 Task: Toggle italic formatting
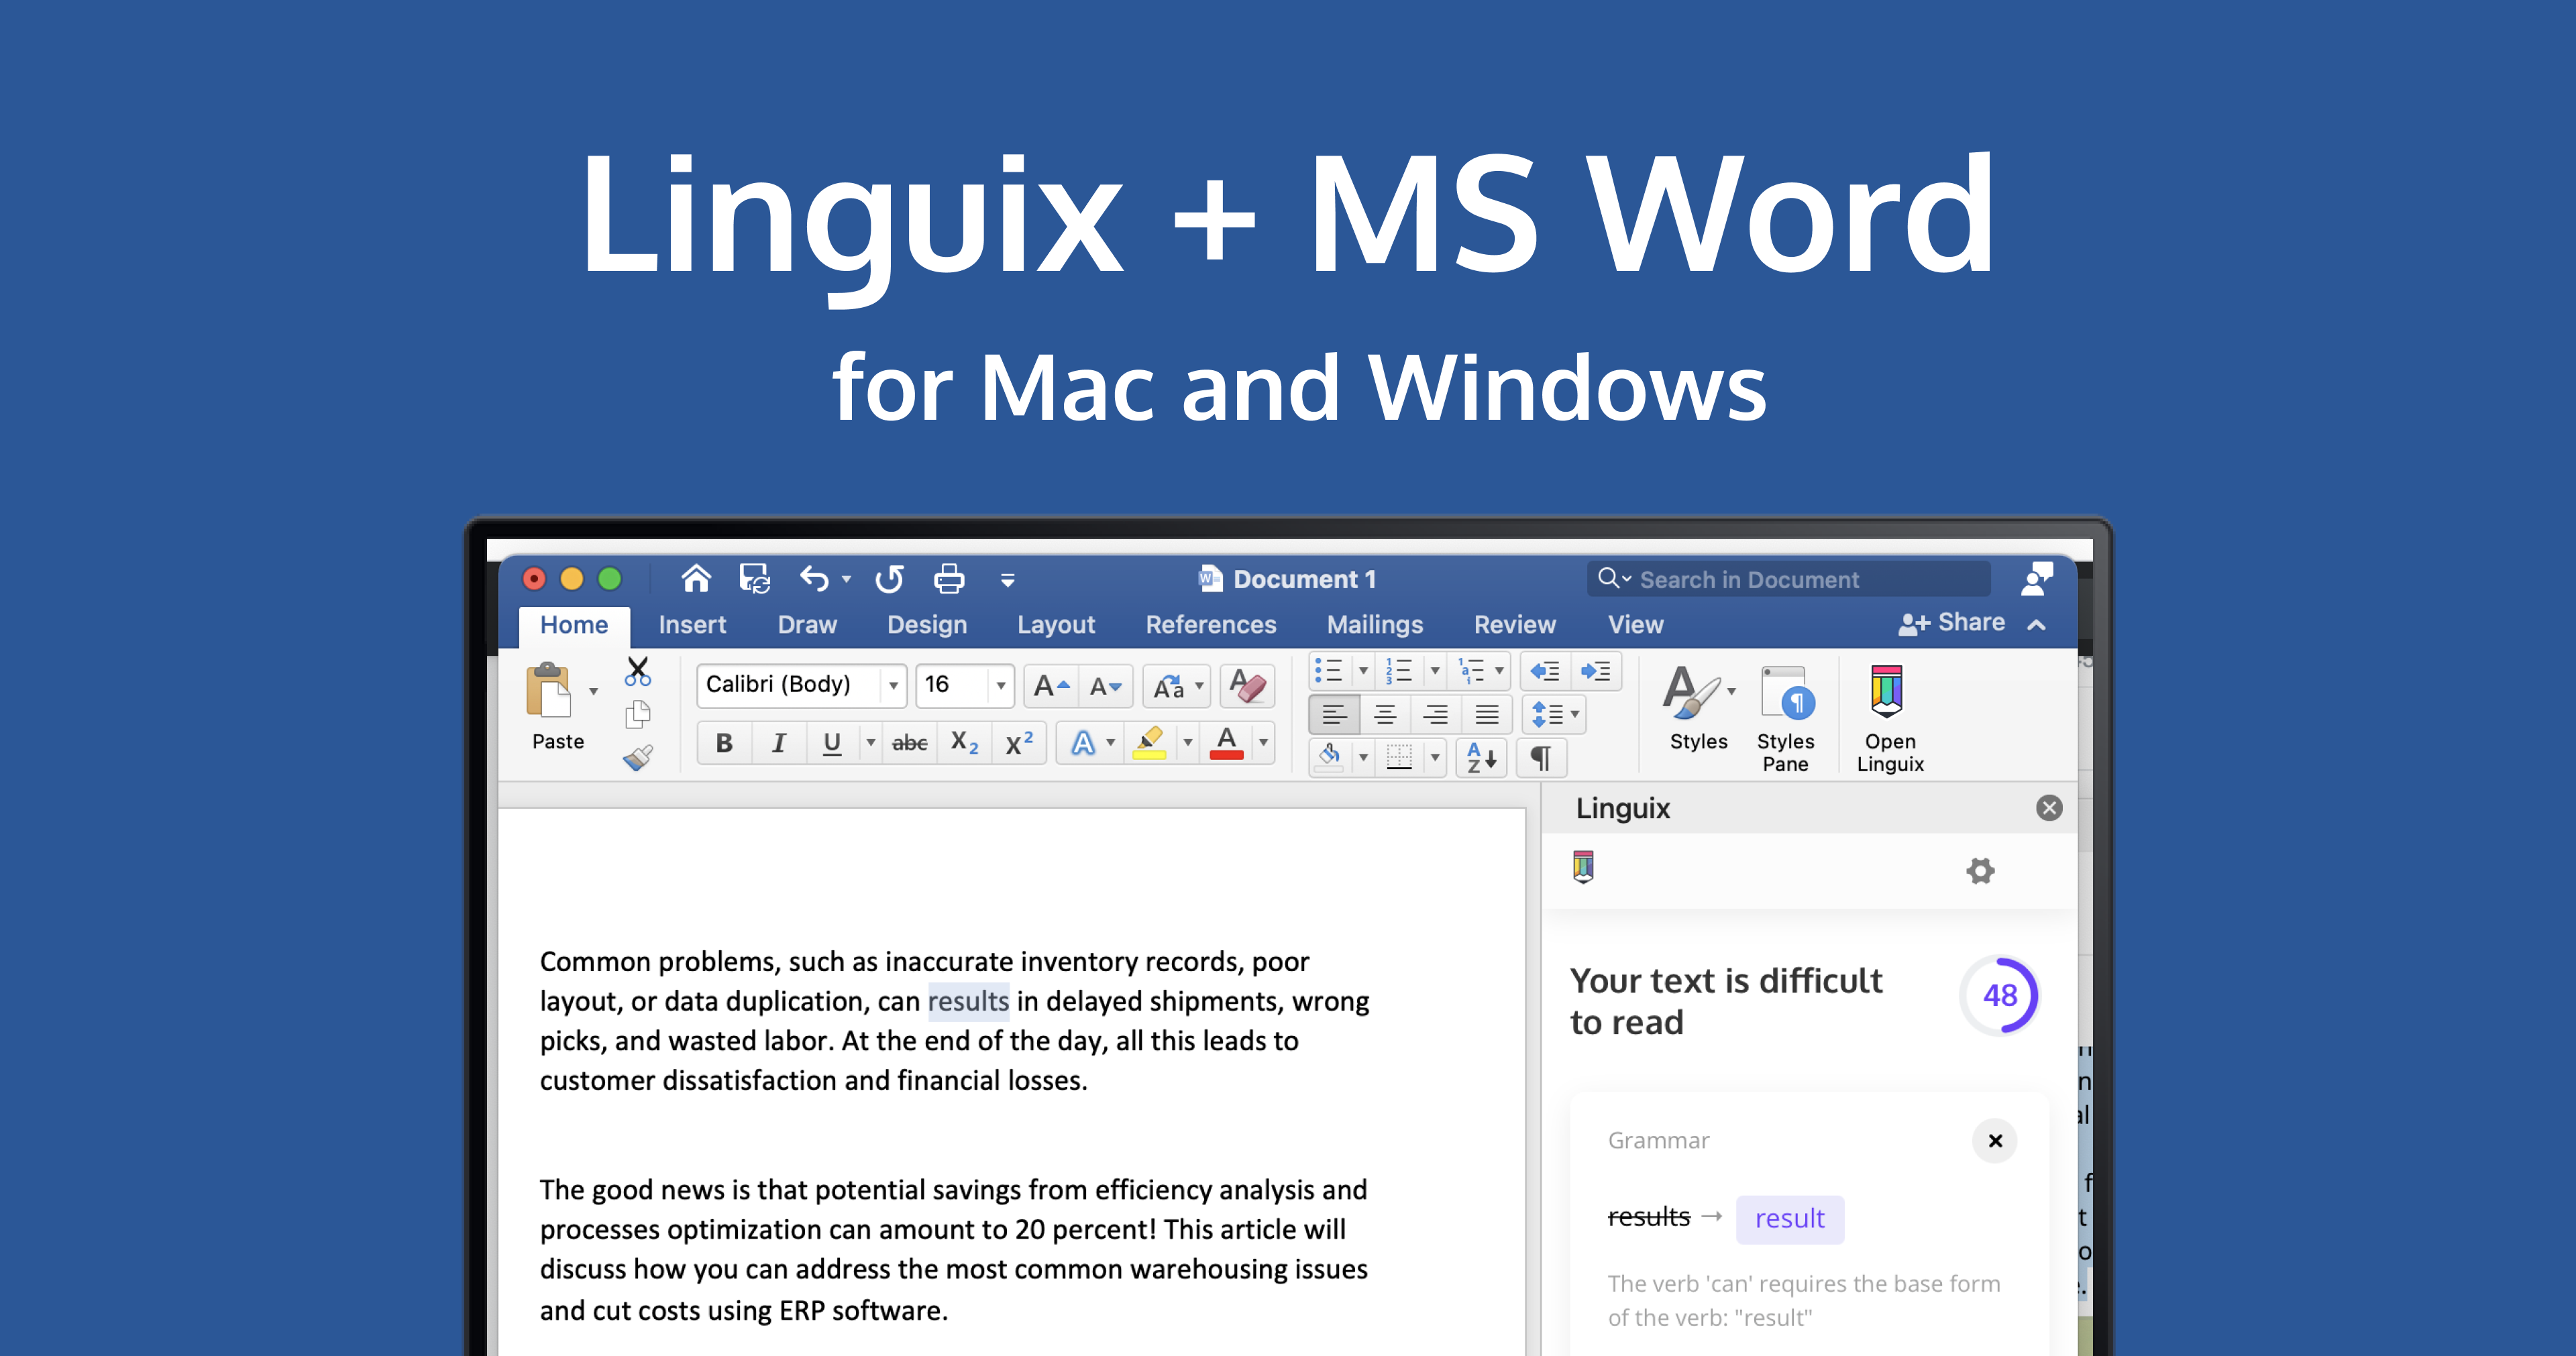pos(778,743)
